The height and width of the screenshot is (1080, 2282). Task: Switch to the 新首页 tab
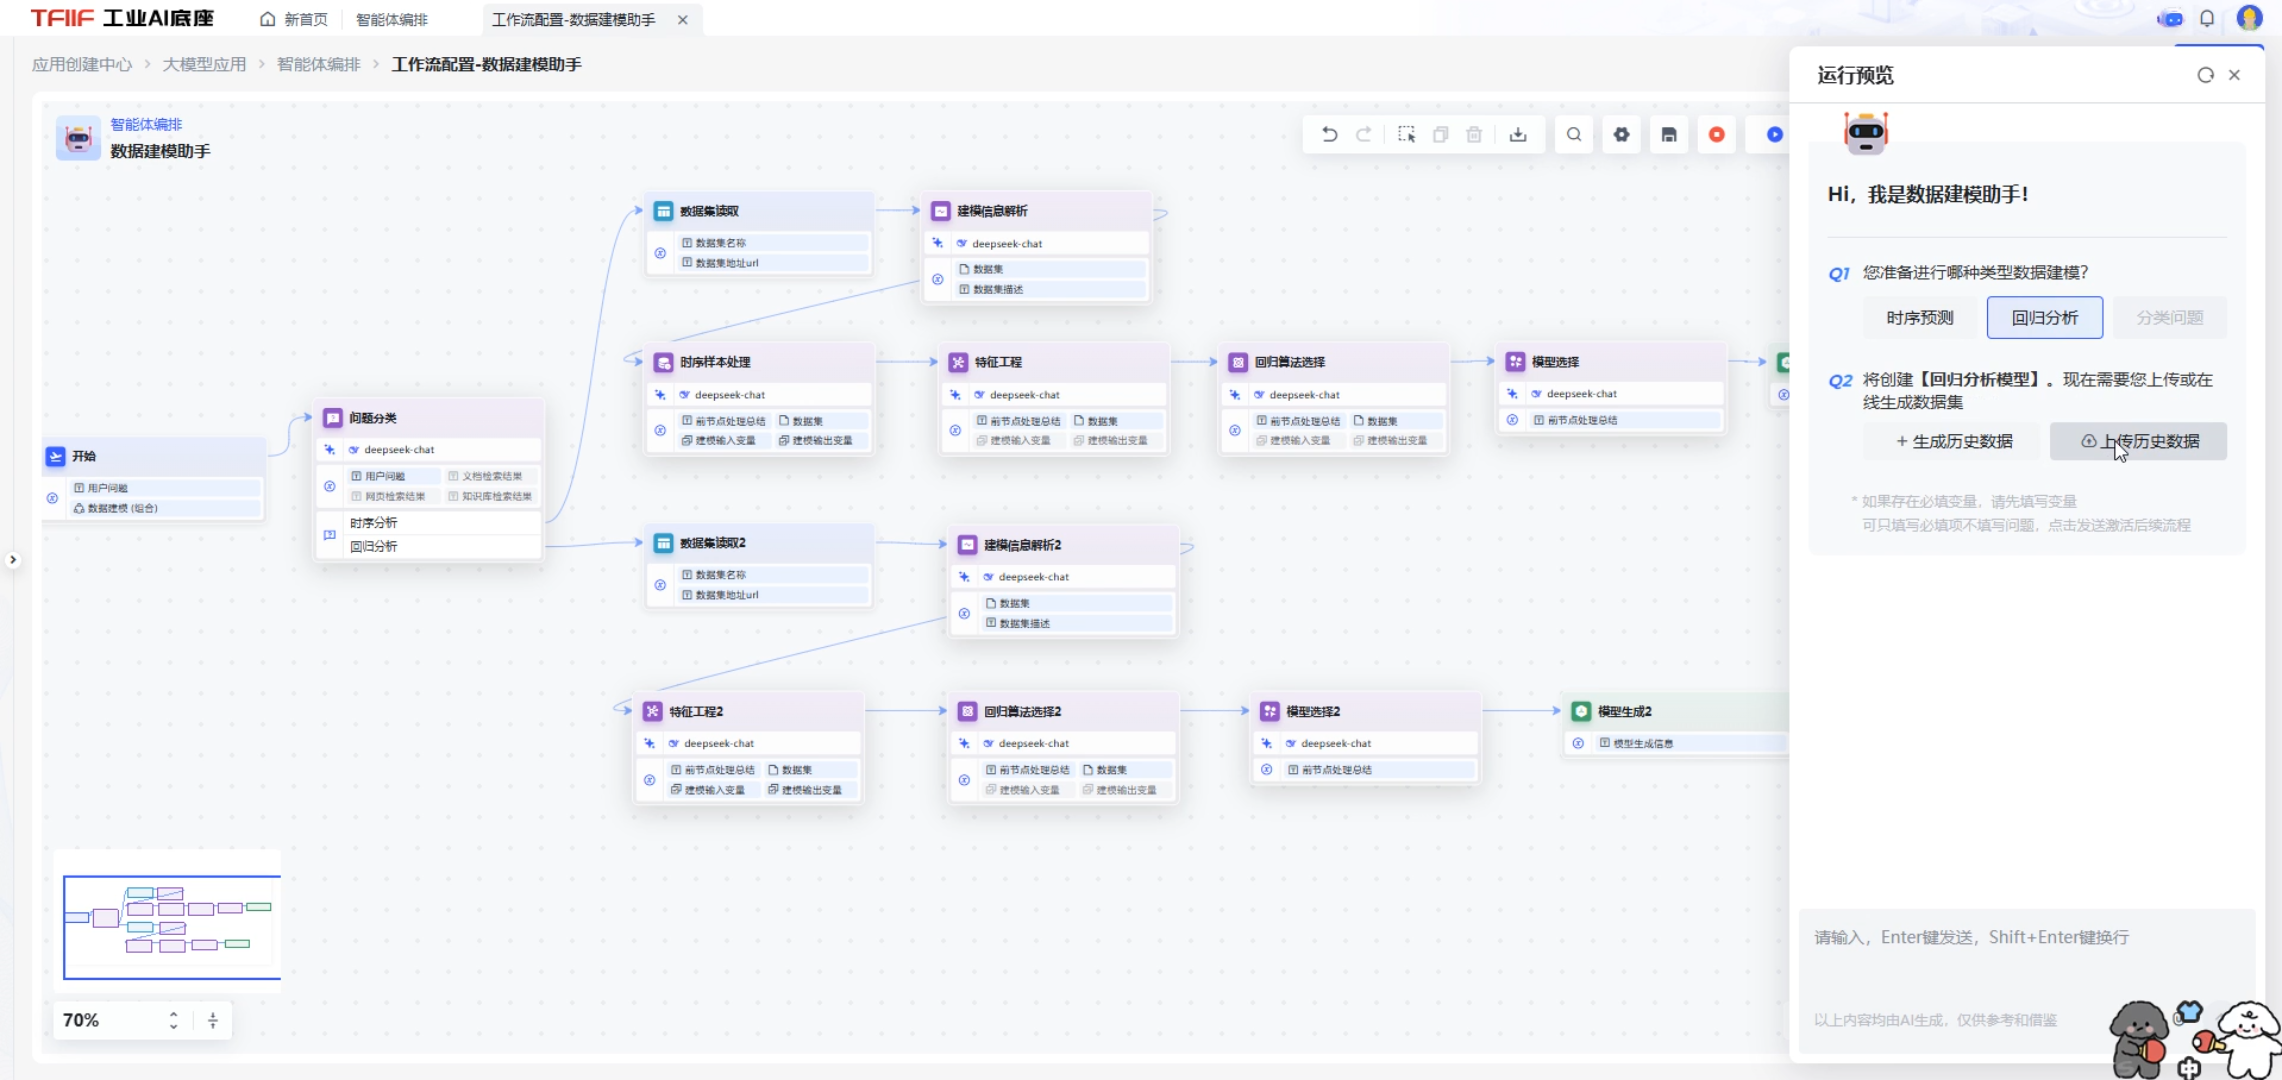click(294, 19)
